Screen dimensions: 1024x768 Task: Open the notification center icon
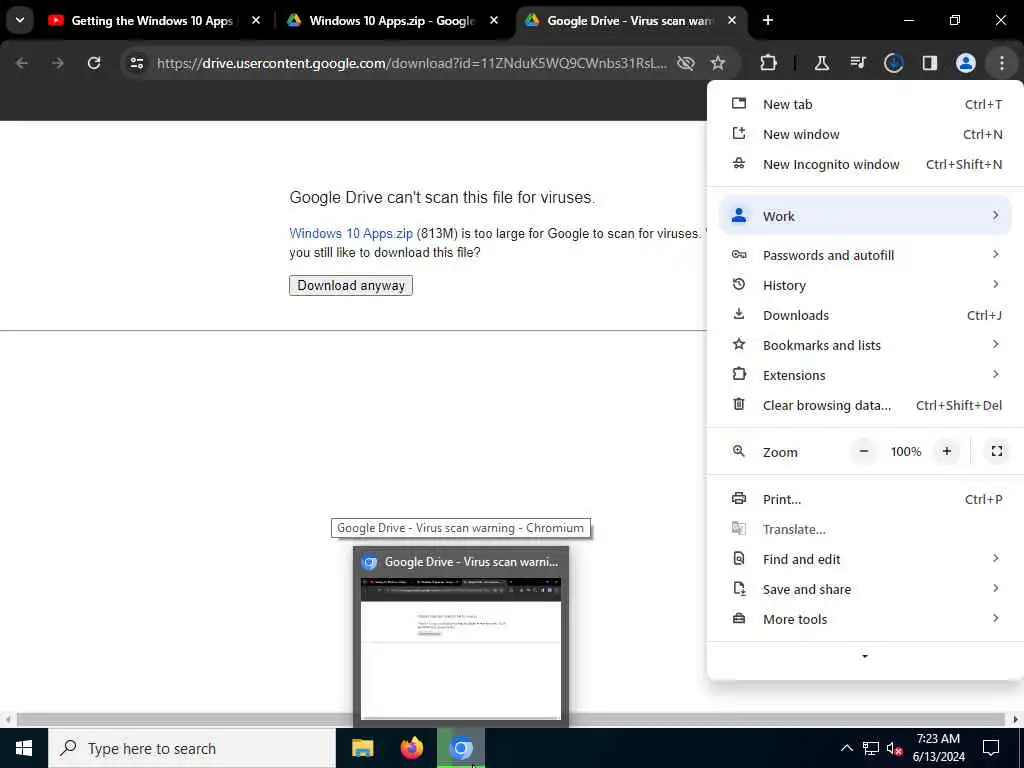(991, 748)
